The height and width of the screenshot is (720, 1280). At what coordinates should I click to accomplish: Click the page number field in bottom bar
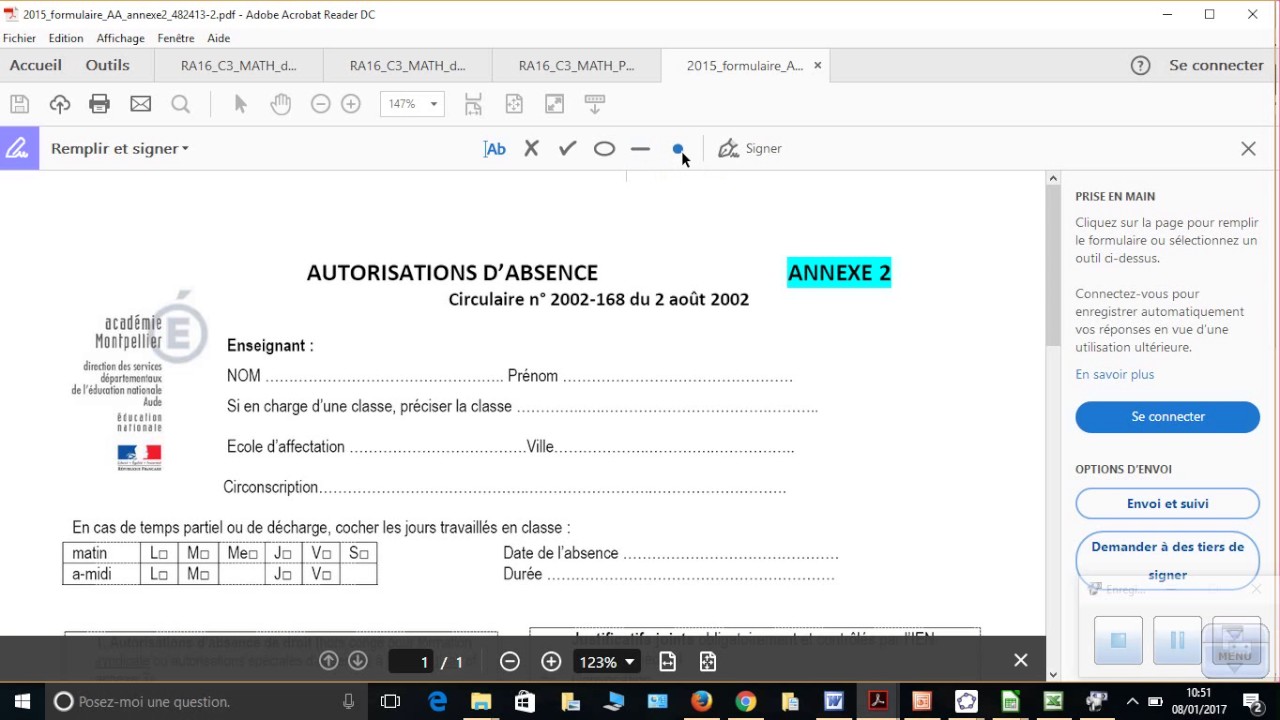point(424,662)
